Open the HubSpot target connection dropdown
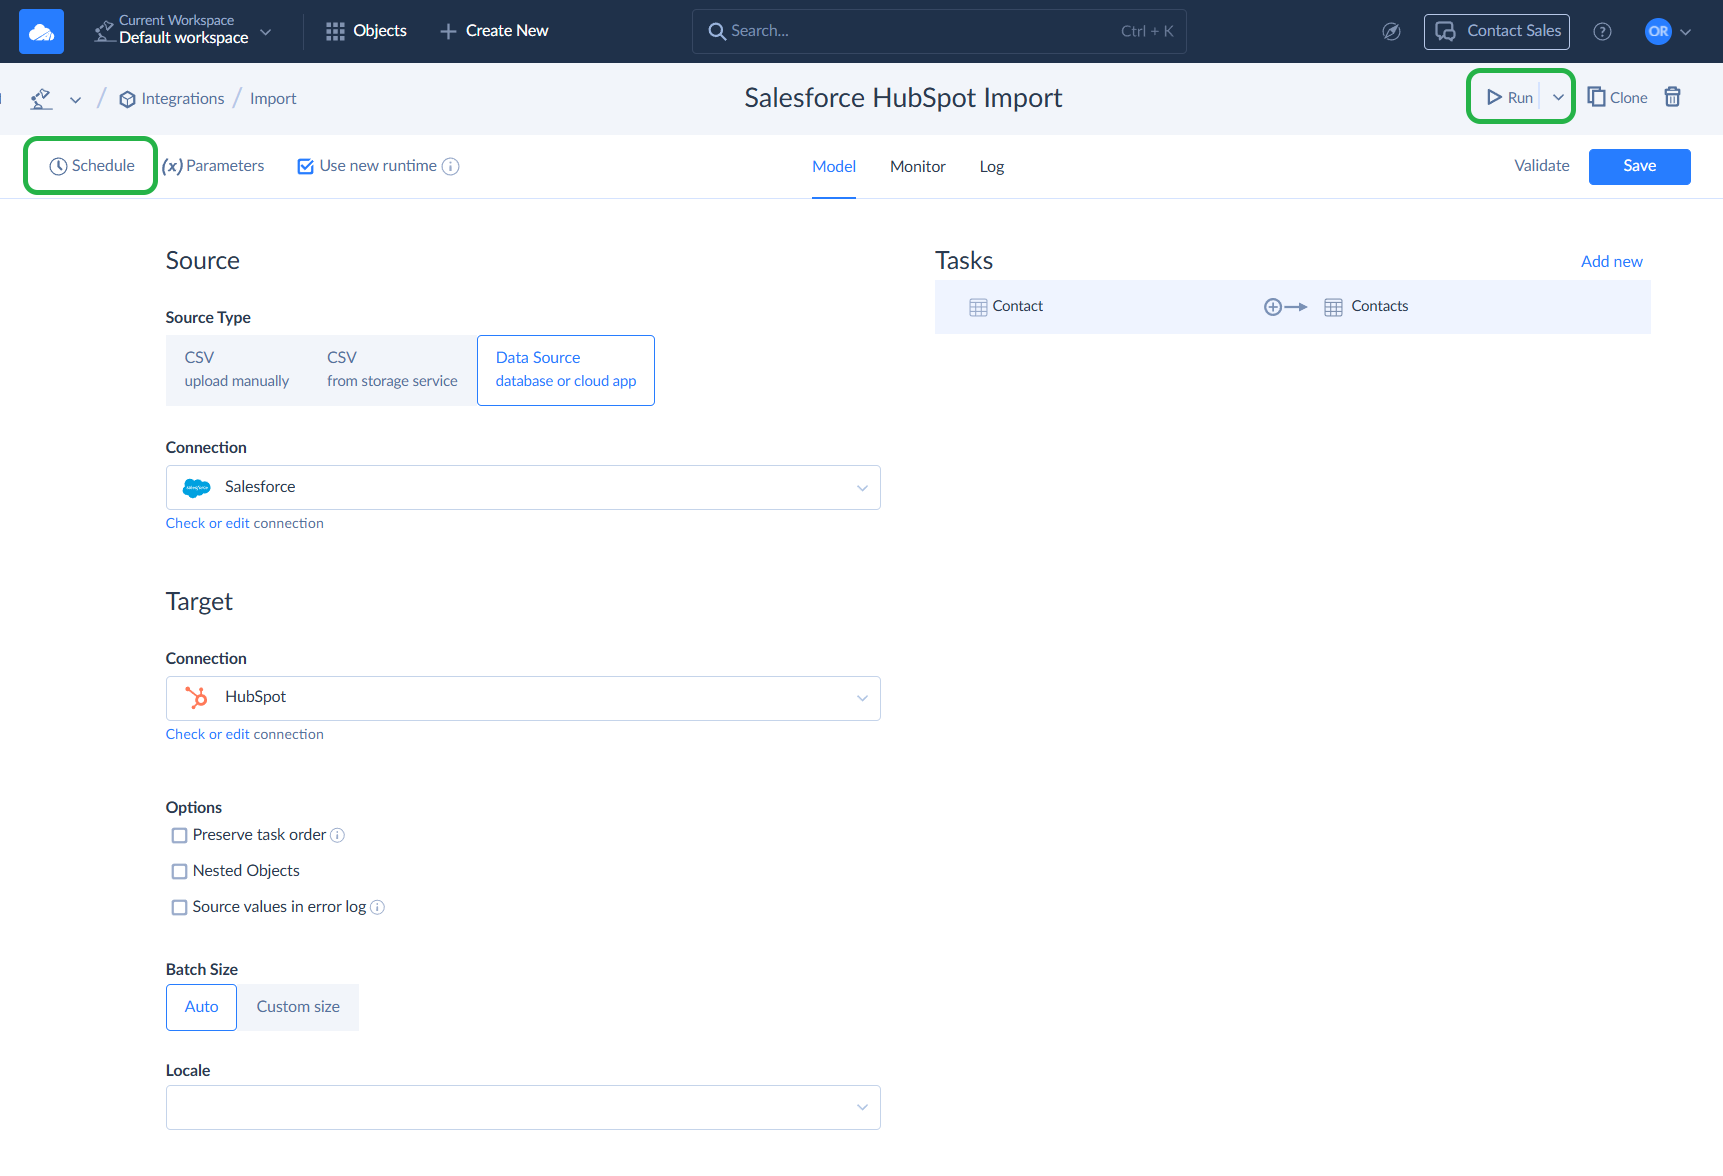 pyautogui.click(x=861, y=699)
